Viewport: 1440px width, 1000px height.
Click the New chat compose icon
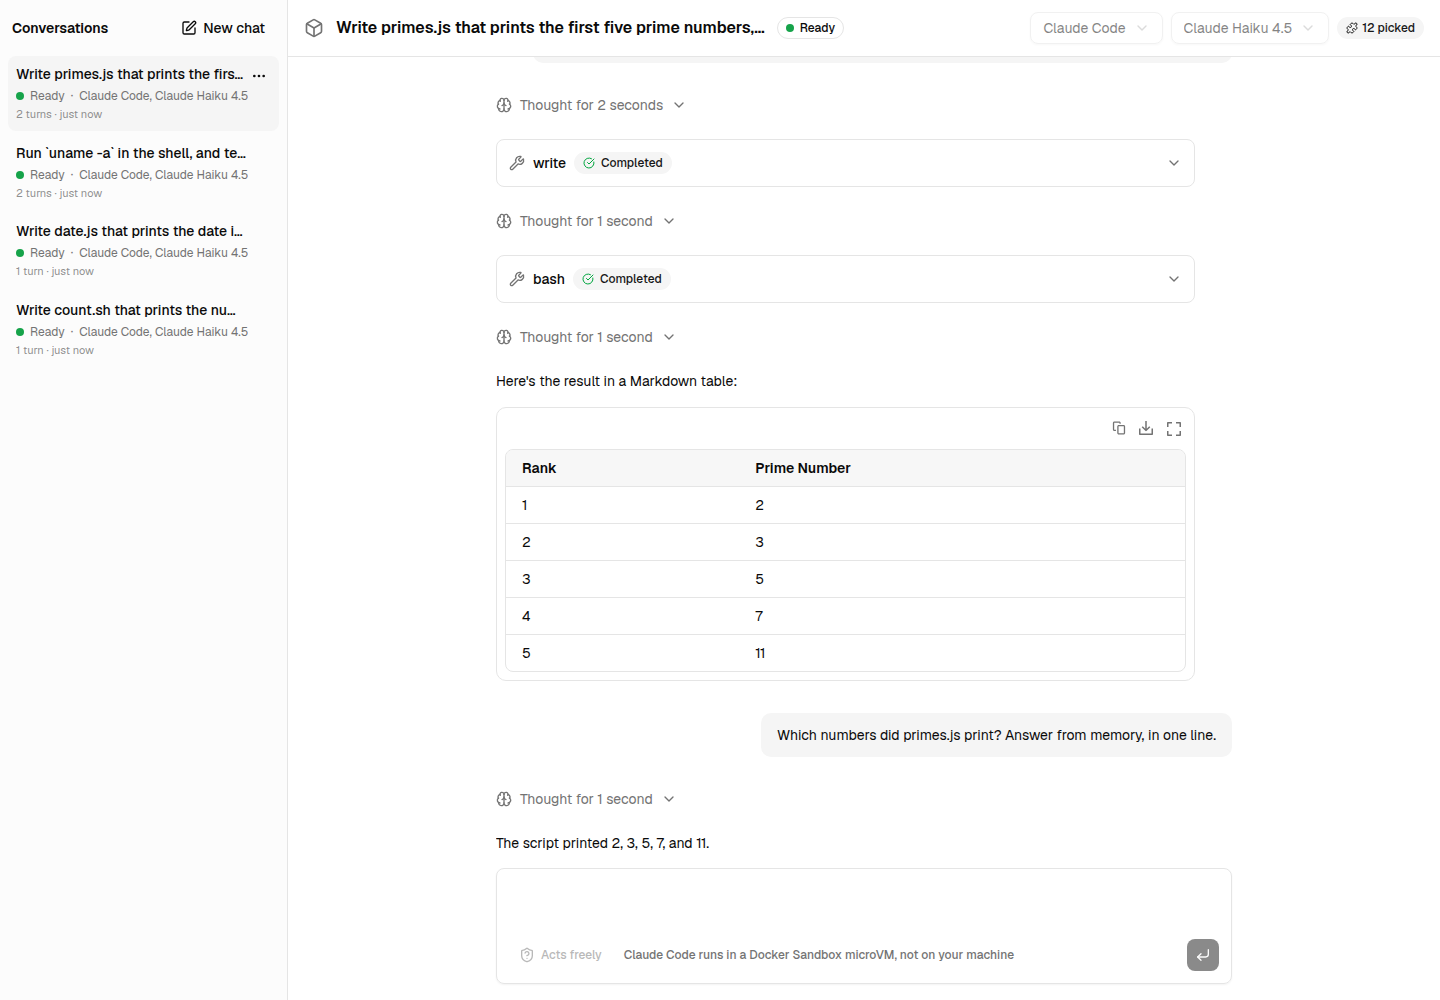pos(189,28)
